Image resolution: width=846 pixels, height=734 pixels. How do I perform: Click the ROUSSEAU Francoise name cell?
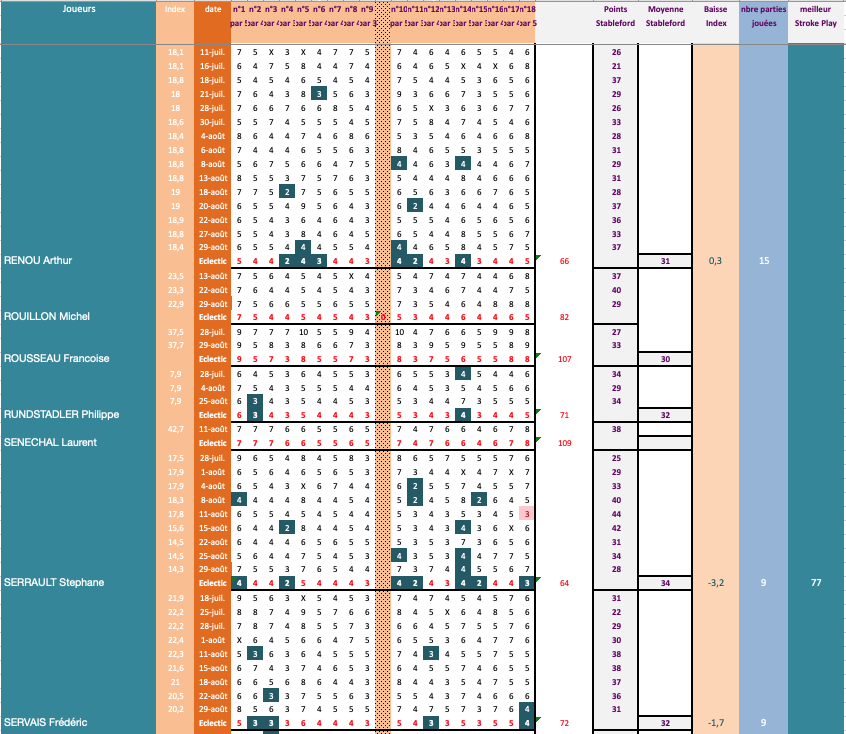tap(56, 359)
